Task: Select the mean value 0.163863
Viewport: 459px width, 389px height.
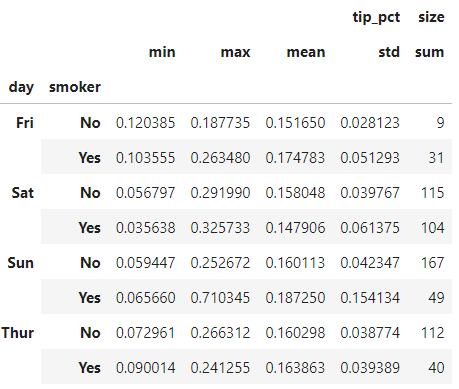Action: (295, 368)
